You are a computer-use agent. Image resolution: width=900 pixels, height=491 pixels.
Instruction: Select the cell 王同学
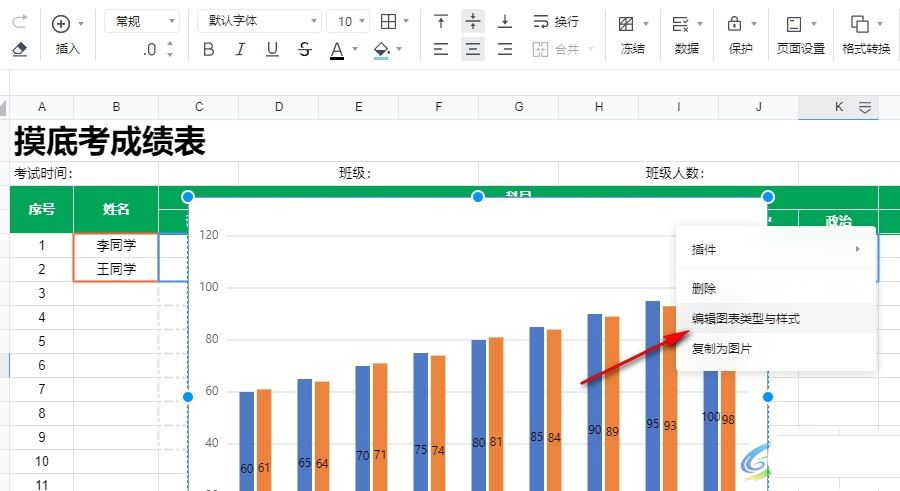[116, 269]
